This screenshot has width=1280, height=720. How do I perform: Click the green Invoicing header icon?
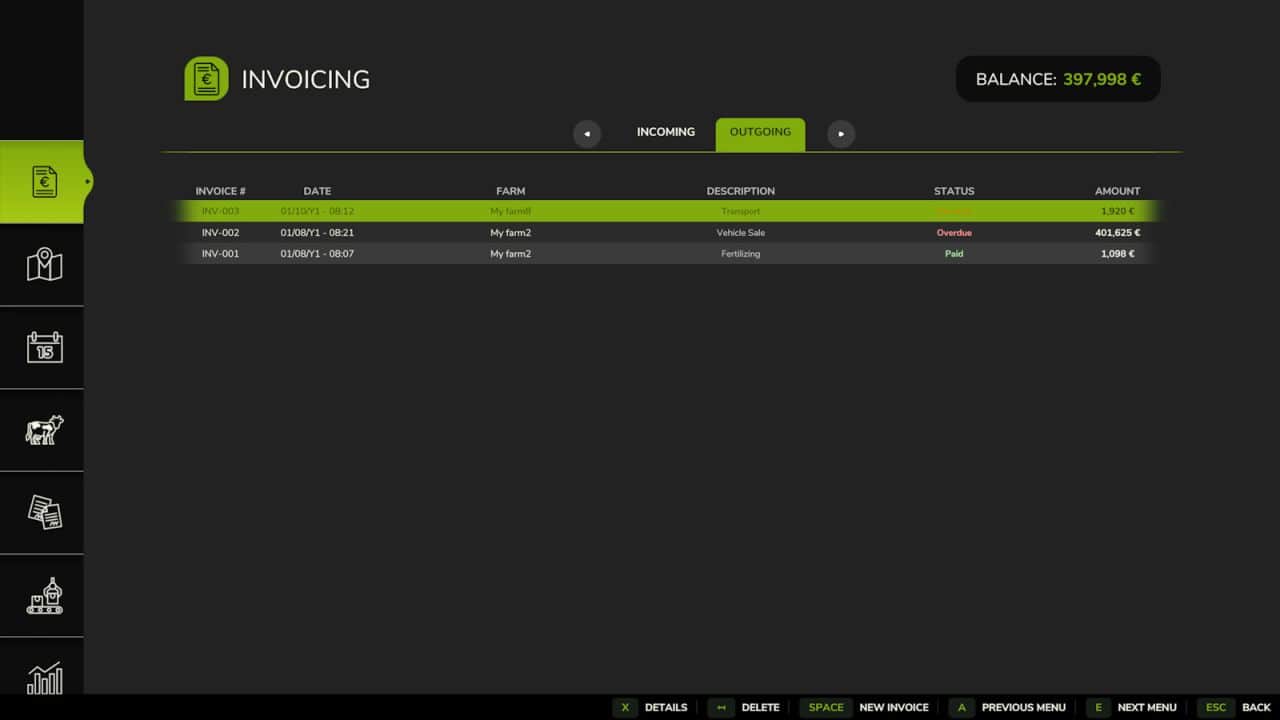pyautogui.click(x=206, y=79)
